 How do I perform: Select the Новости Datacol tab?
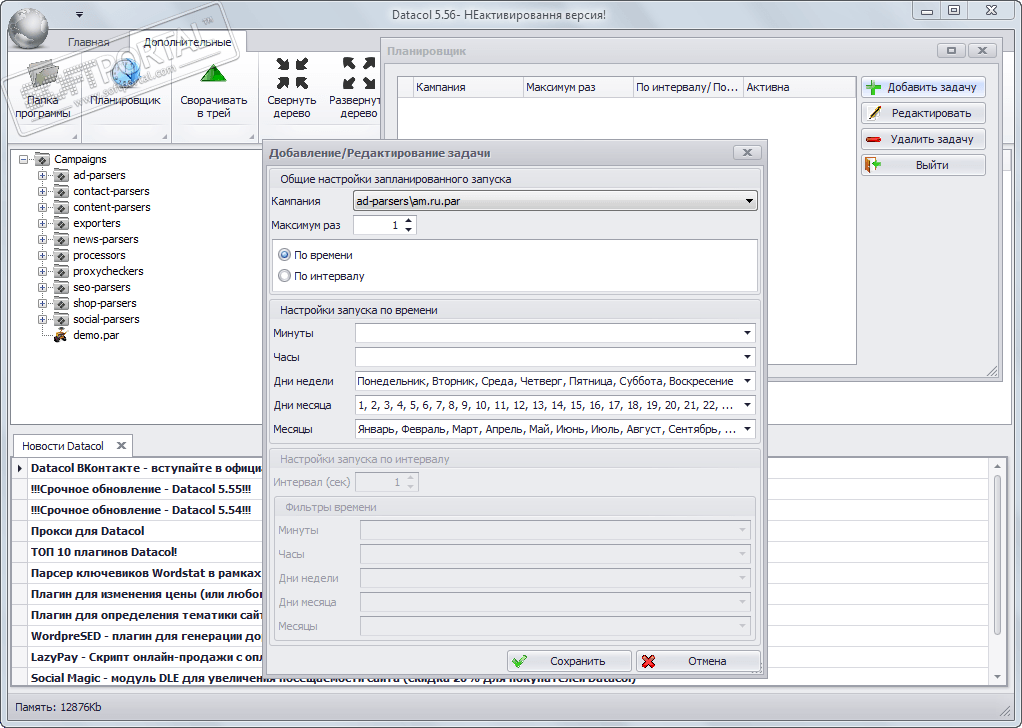(x=63, y=446)
